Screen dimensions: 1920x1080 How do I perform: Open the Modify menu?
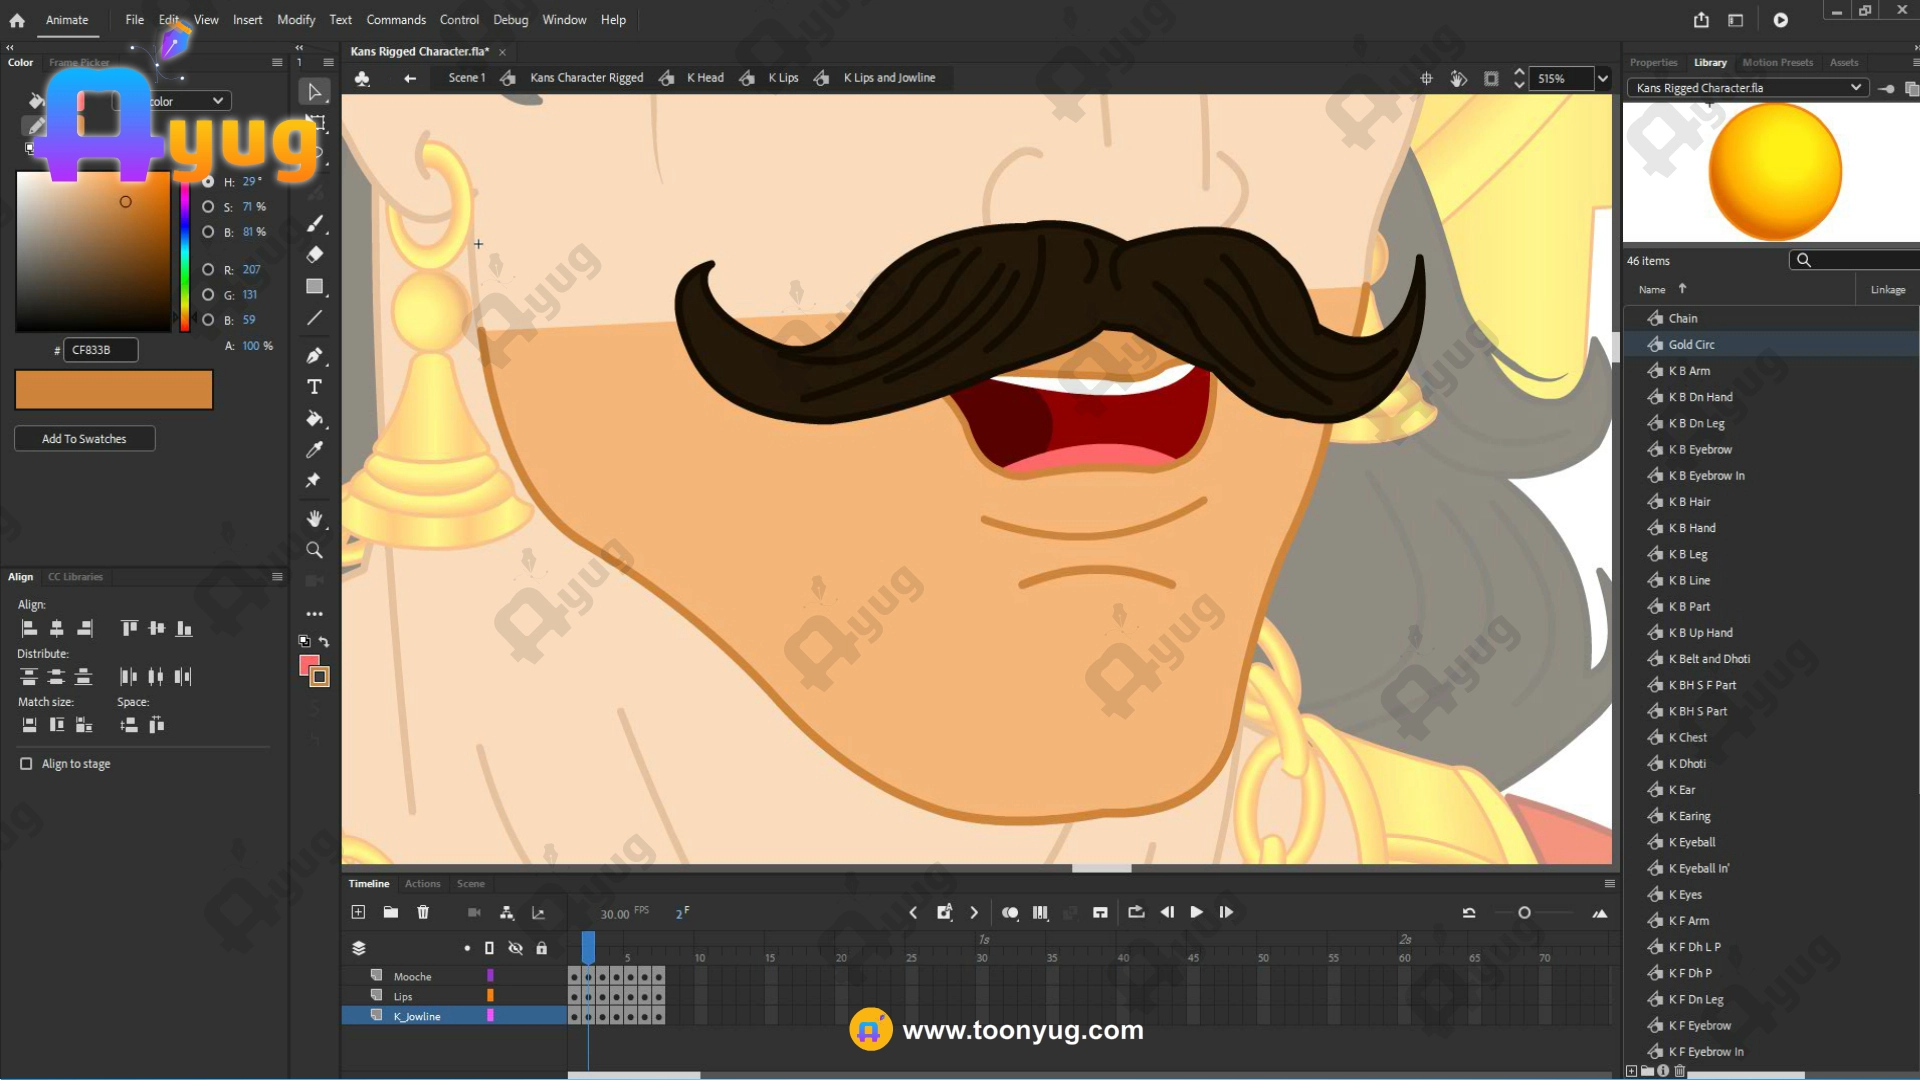tap(295, 20)
